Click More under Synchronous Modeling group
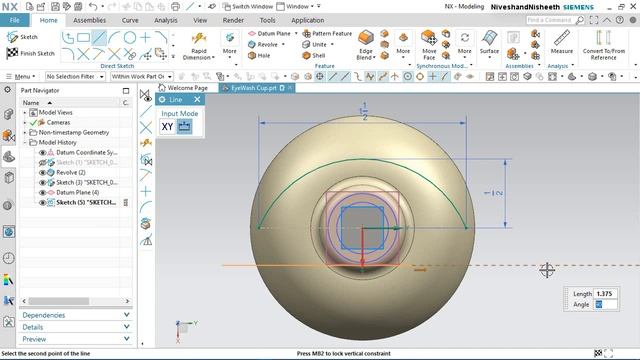Screen dimensions: 640x360 coord(464,45)
